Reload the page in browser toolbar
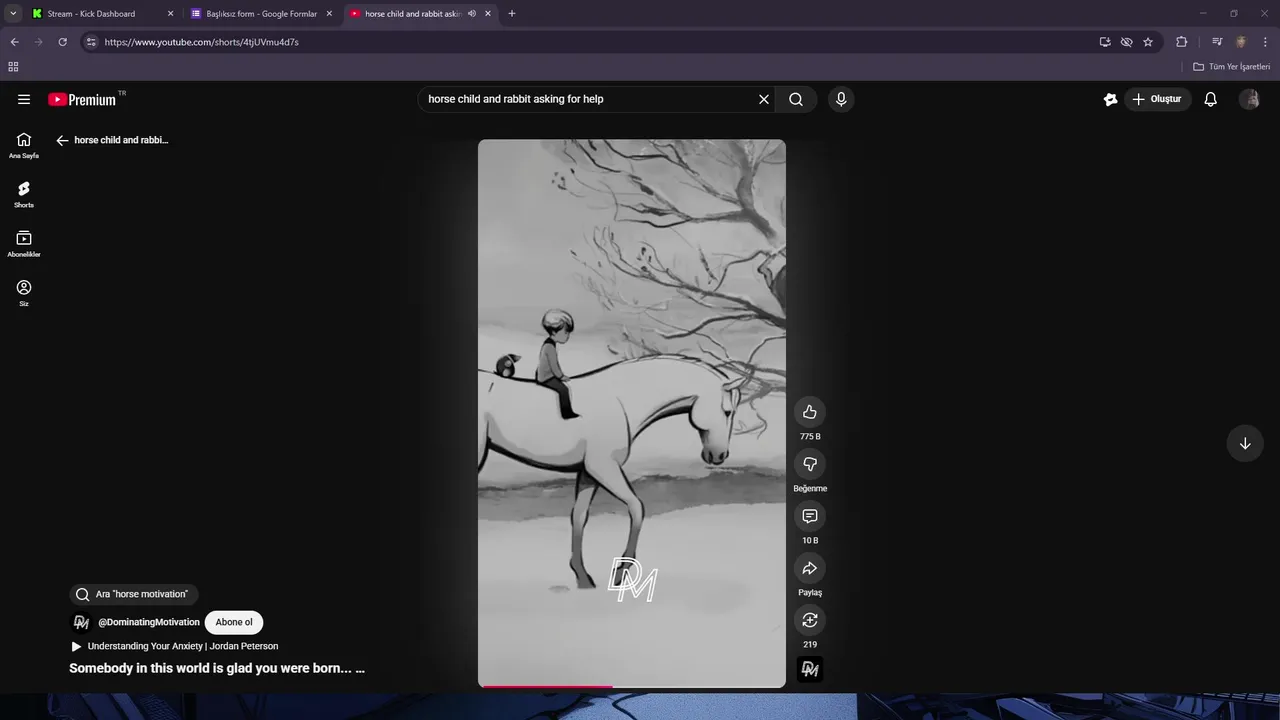Viewport: 1280px width, 720px height. click(62, 42)
